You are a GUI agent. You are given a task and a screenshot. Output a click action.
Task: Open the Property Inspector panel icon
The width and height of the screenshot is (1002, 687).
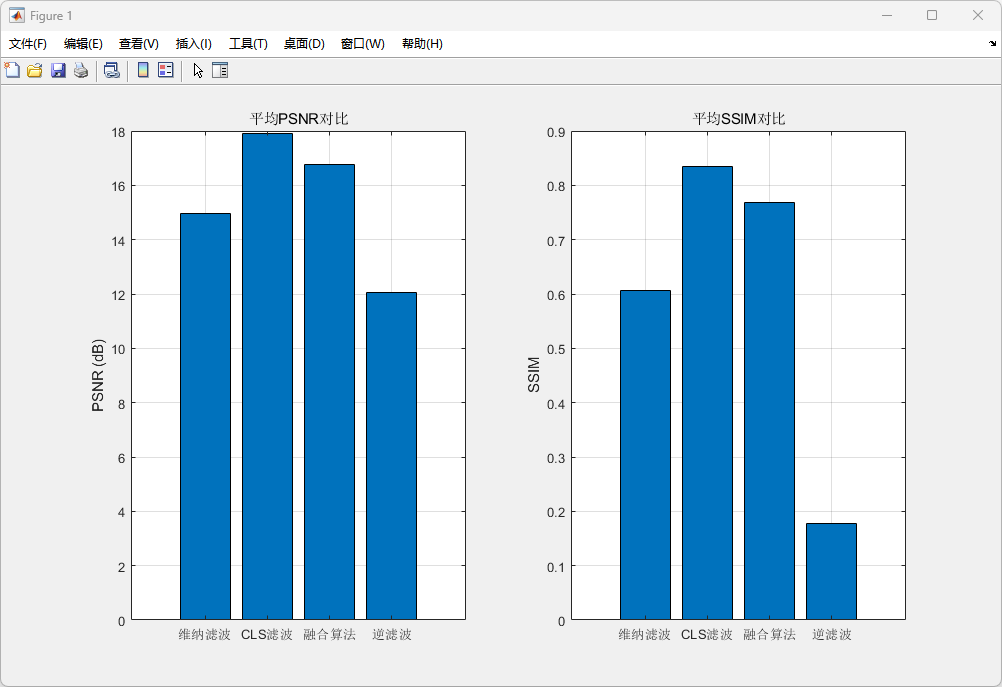[x=220, y=70]
